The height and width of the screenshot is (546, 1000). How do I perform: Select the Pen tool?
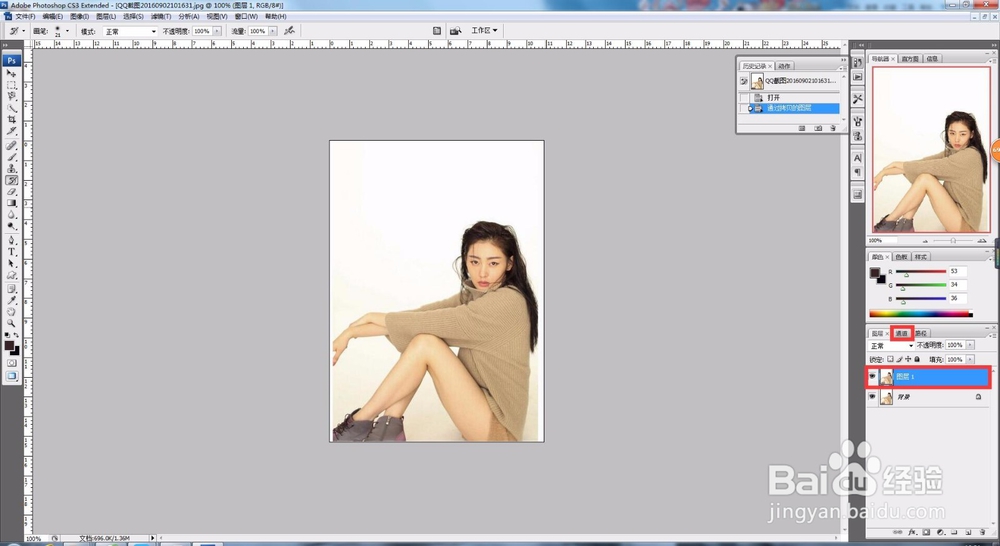(11, 240)
